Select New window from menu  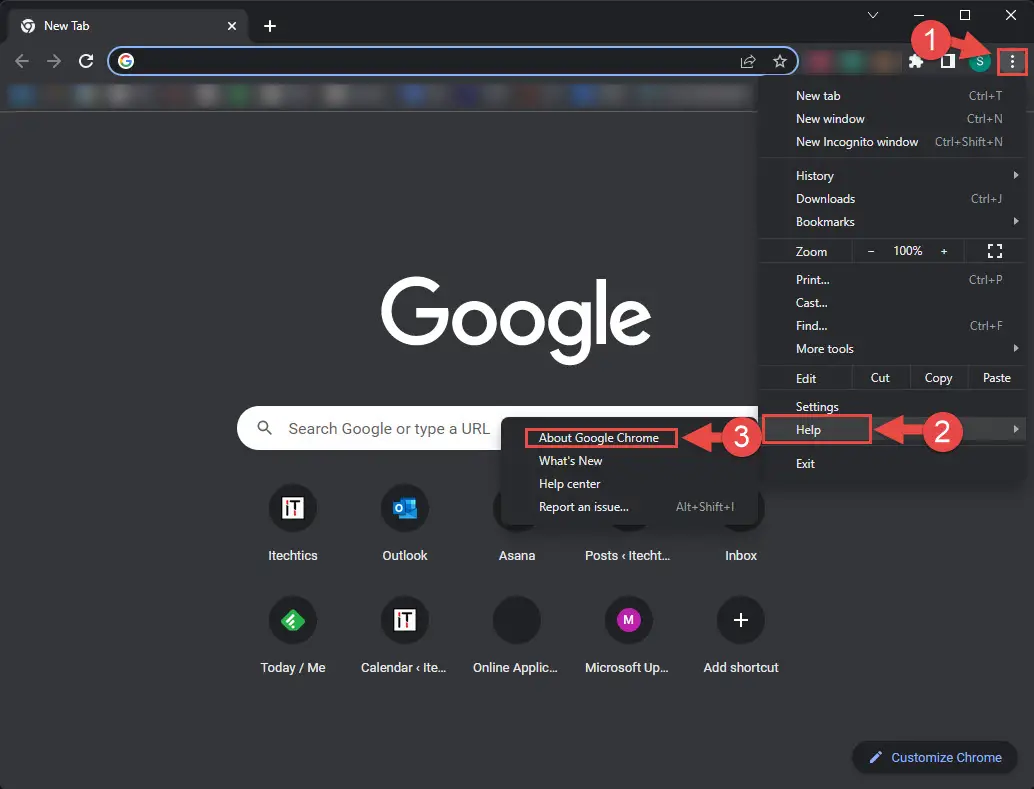(x=892, y=119)
